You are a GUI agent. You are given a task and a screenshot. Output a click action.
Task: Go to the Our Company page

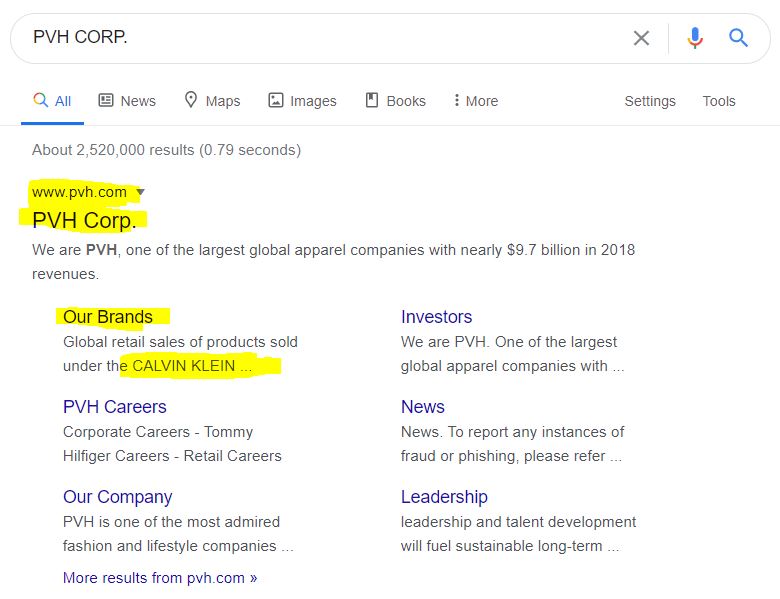tap(118, 497)
